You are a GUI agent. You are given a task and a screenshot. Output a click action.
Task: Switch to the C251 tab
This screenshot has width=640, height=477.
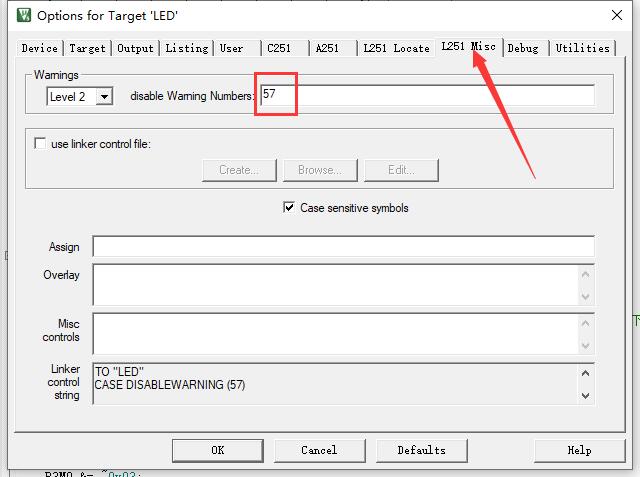point(286,48)
